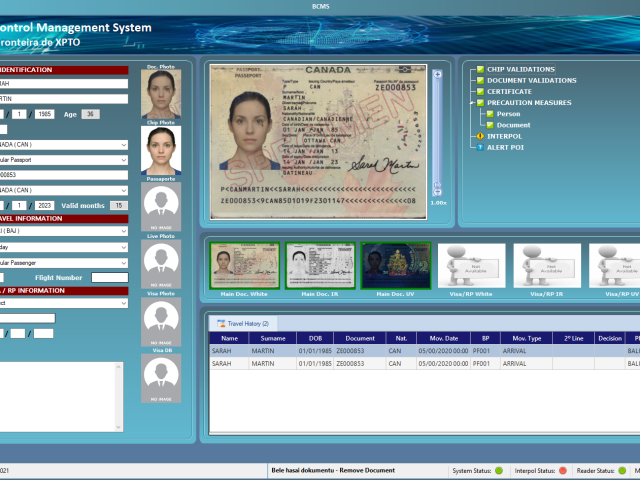Click the green check icon beside CERTIFICATE
This screenshot has height=480, width=640.
click(x=480, y=91)
